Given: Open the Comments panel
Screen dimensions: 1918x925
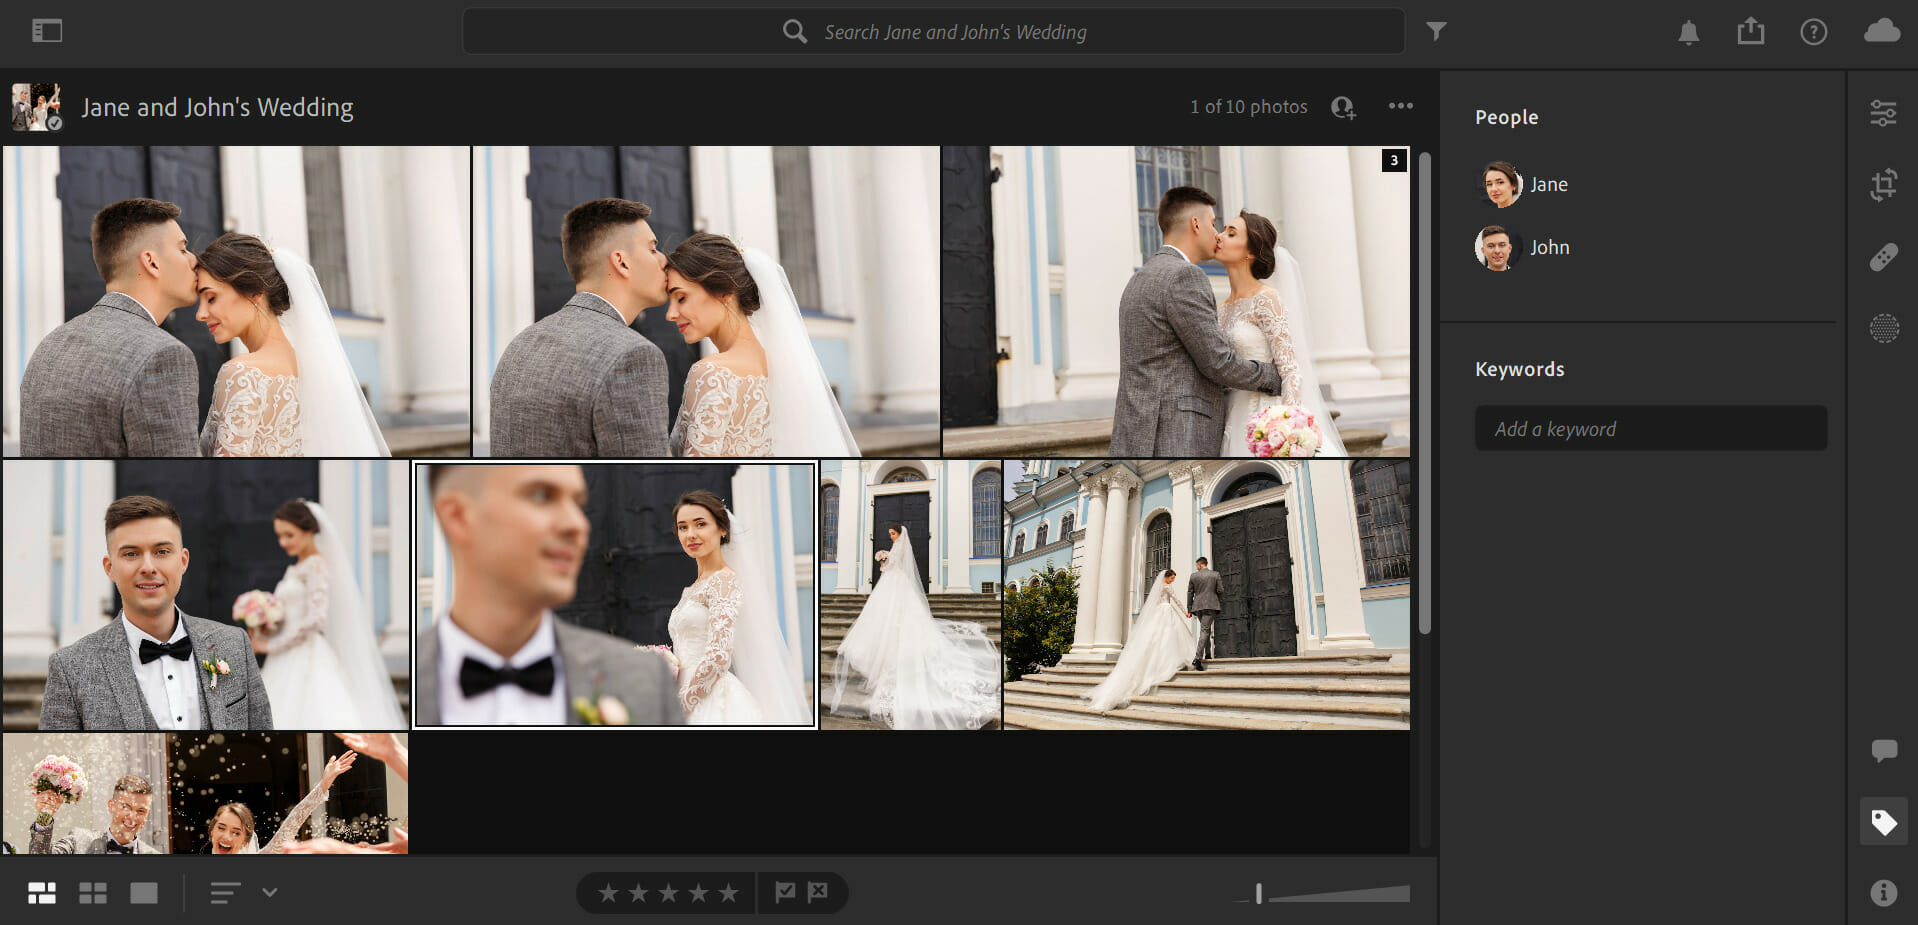Looking at the screenshot, I should pyautogui.click(x=1883, y=750).
